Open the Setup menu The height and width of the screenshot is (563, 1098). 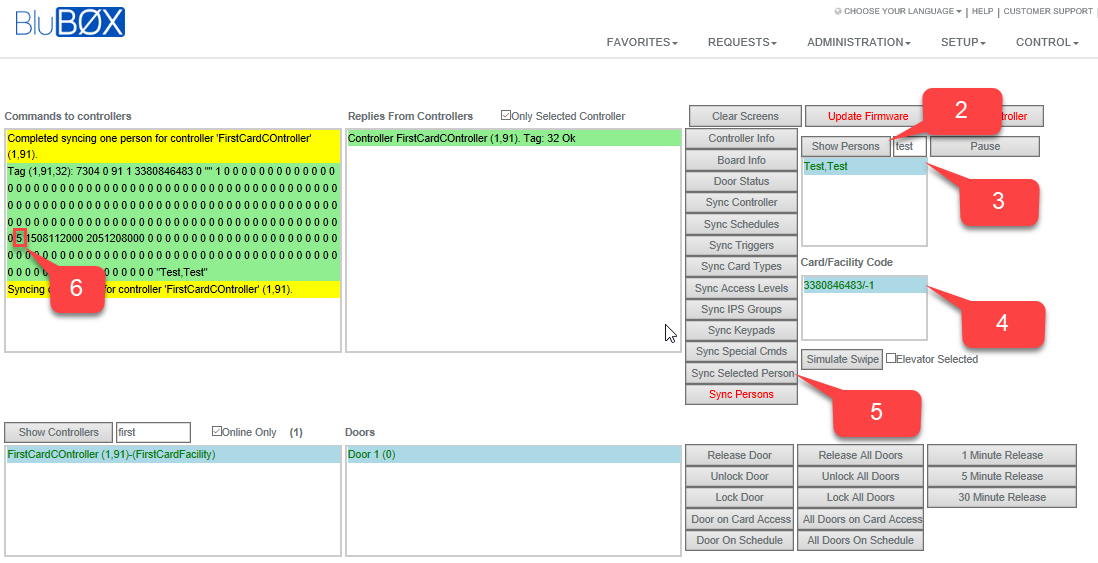tap(963, 43)
